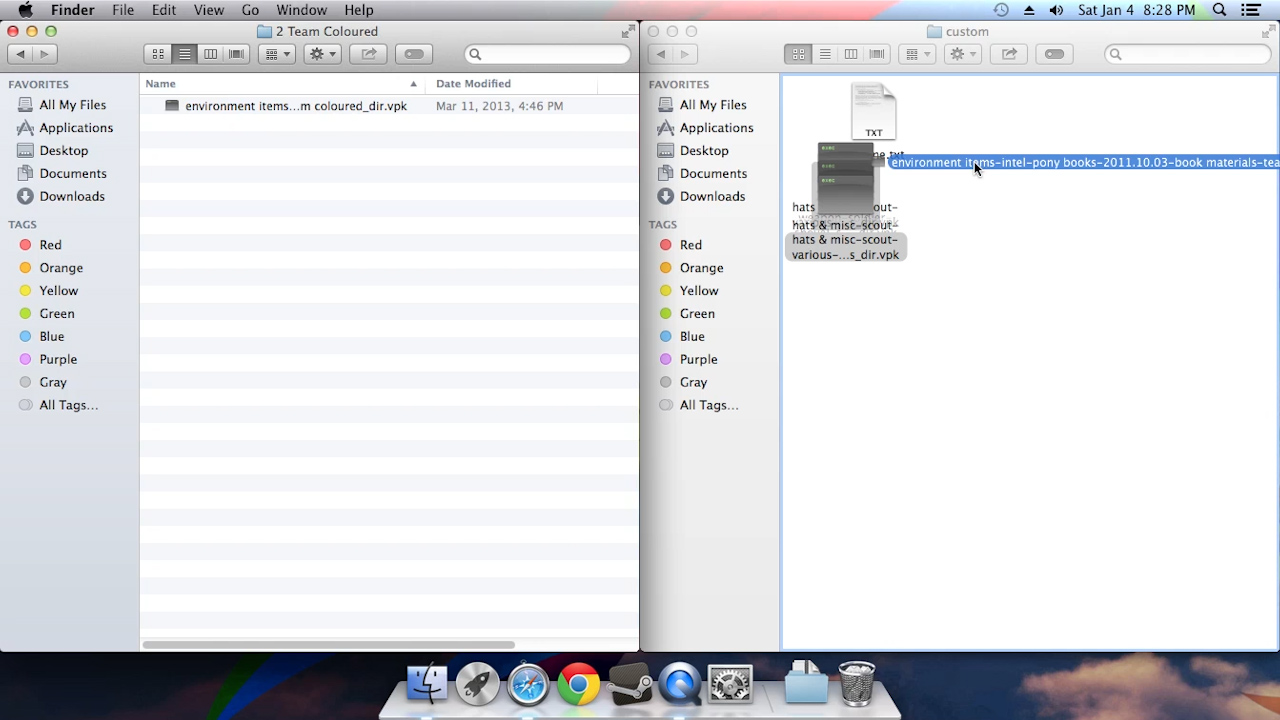Open the File menu
This screenshot has height=720, width=1280.
click(x=123, y=10)
